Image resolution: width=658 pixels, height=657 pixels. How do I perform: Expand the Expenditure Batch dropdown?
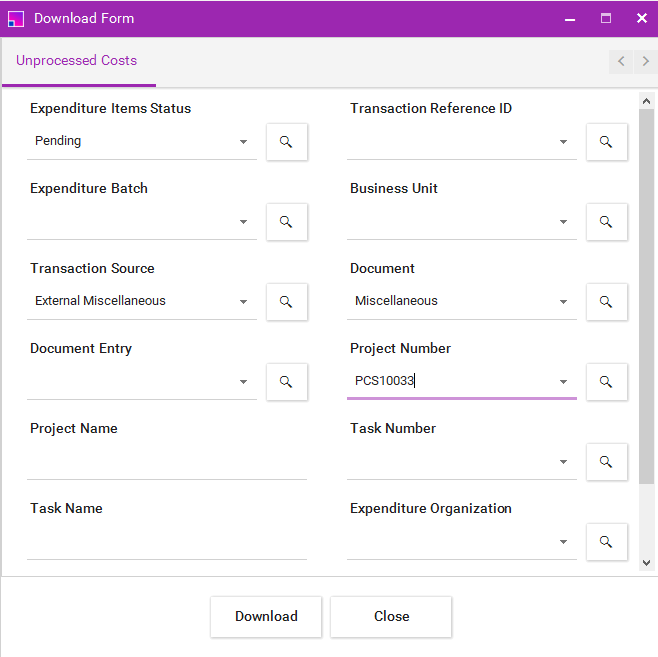point(243,222)
